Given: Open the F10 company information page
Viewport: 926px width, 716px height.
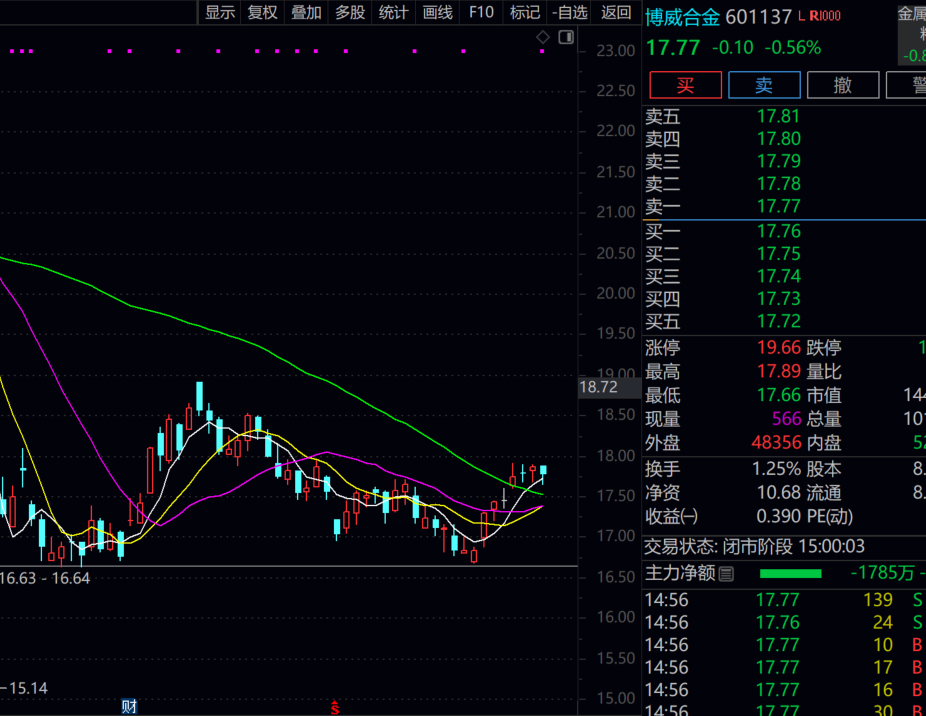Looking at the screenshot, I should tap(481, 12).
